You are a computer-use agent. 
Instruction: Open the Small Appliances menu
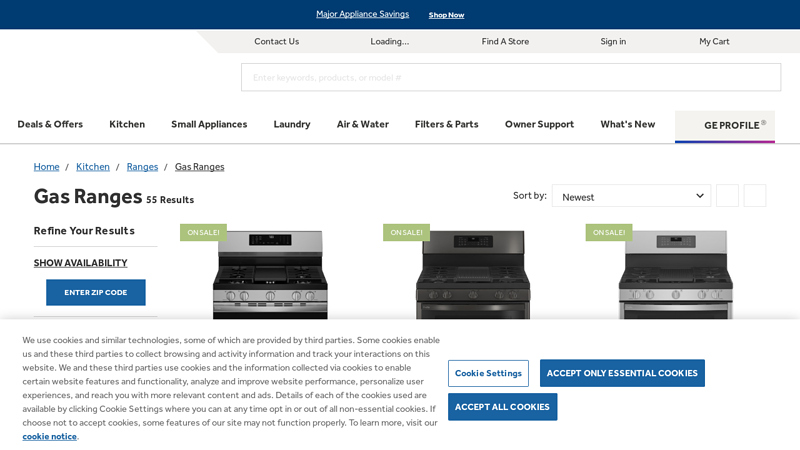(209, 124)
